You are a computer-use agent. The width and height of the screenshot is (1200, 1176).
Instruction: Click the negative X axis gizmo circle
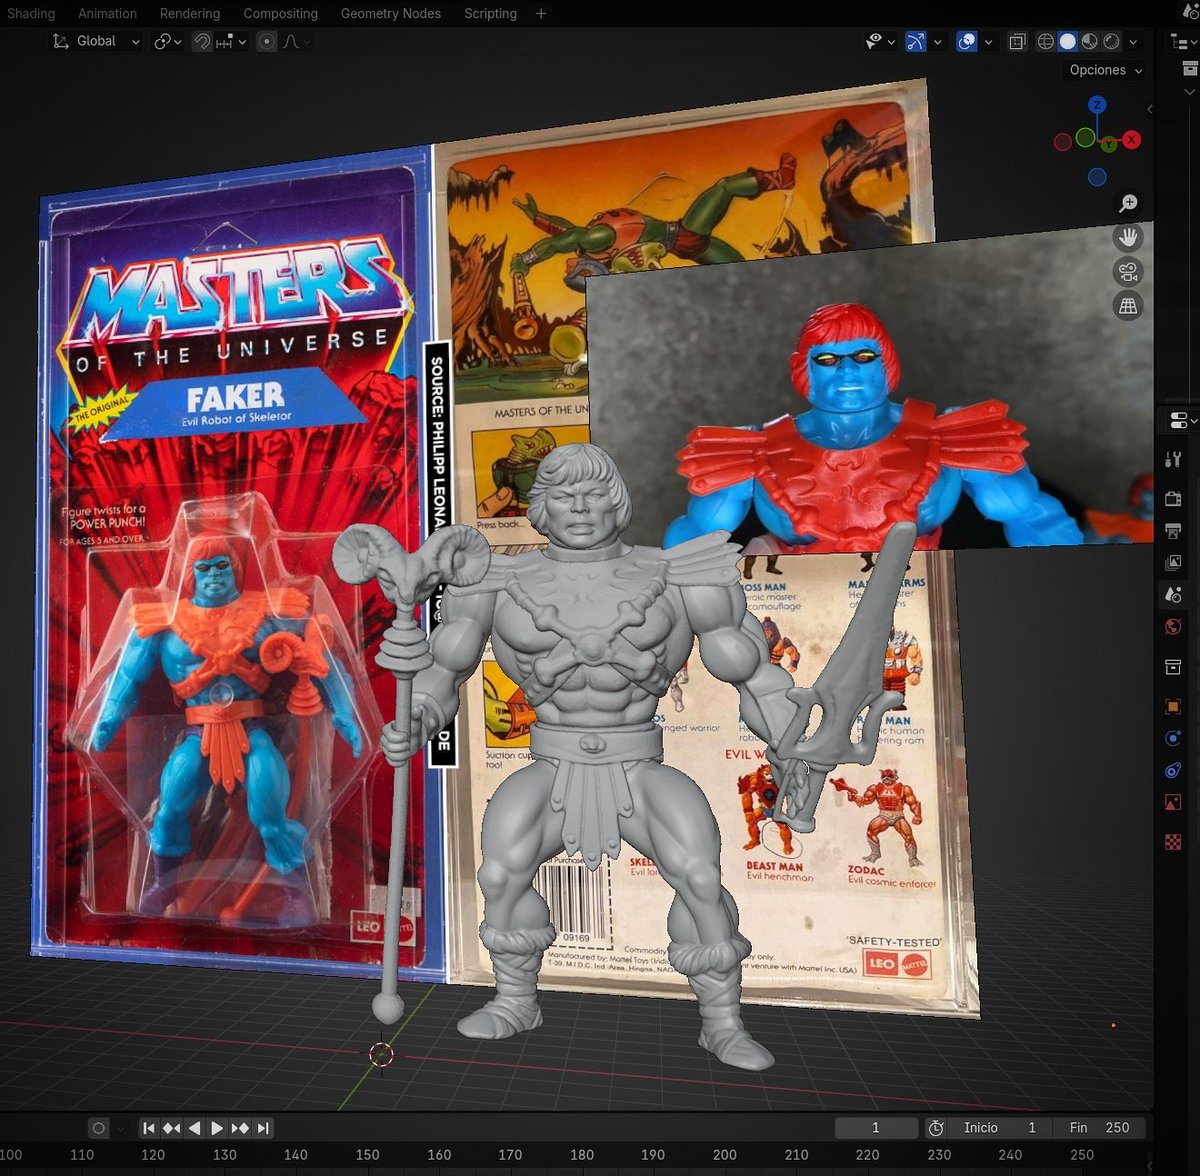[x=1063, y=142]
